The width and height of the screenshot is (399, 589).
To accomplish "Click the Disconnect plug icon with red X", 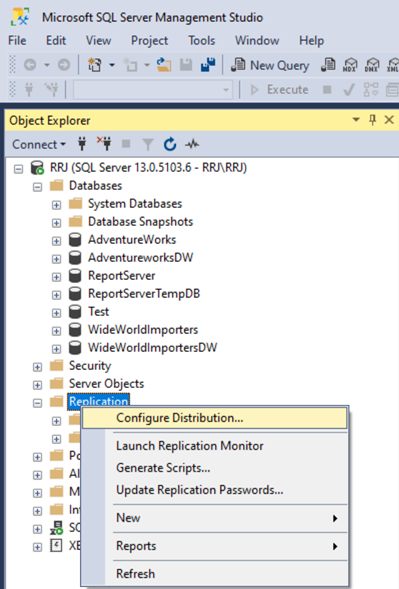I will coord(104,143).
